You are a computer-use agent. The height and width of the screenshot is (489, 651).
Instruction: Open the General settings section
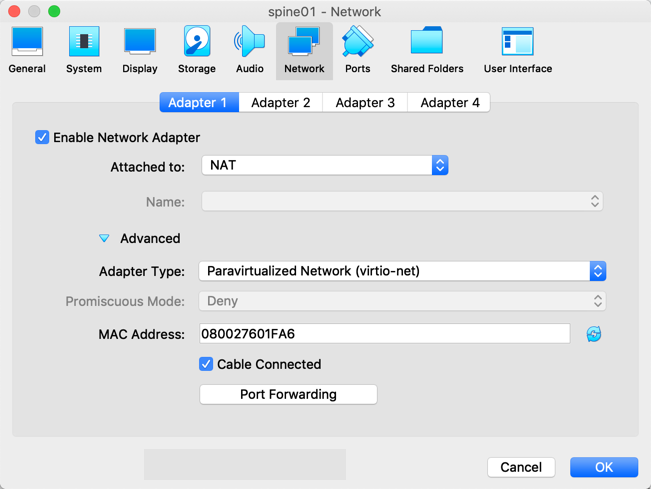27,50
